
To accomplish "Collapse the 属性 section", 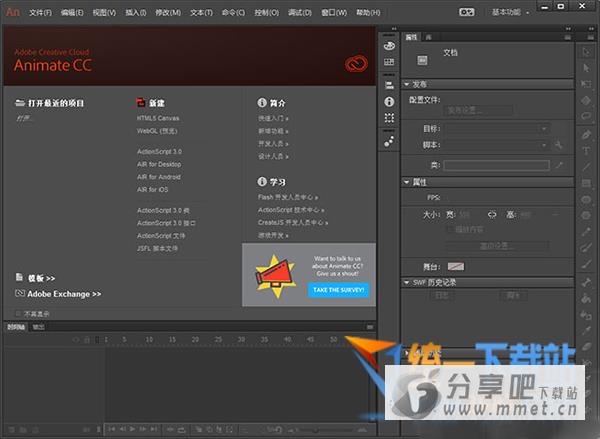I will (x=407, y=182).
